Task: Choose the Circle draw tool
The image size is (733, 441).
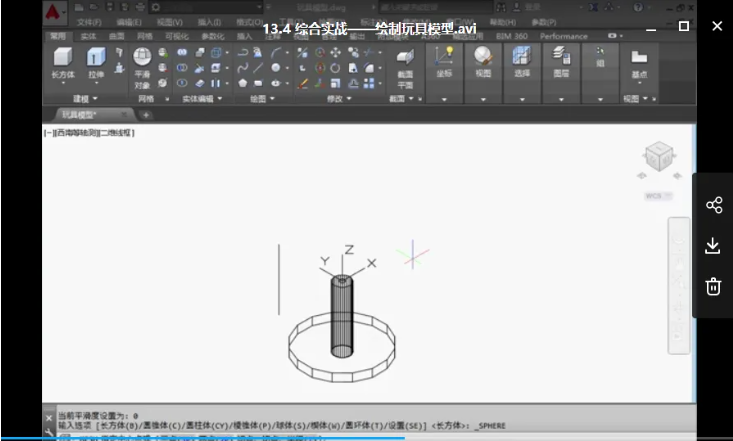Action: (x=276, y=68)
